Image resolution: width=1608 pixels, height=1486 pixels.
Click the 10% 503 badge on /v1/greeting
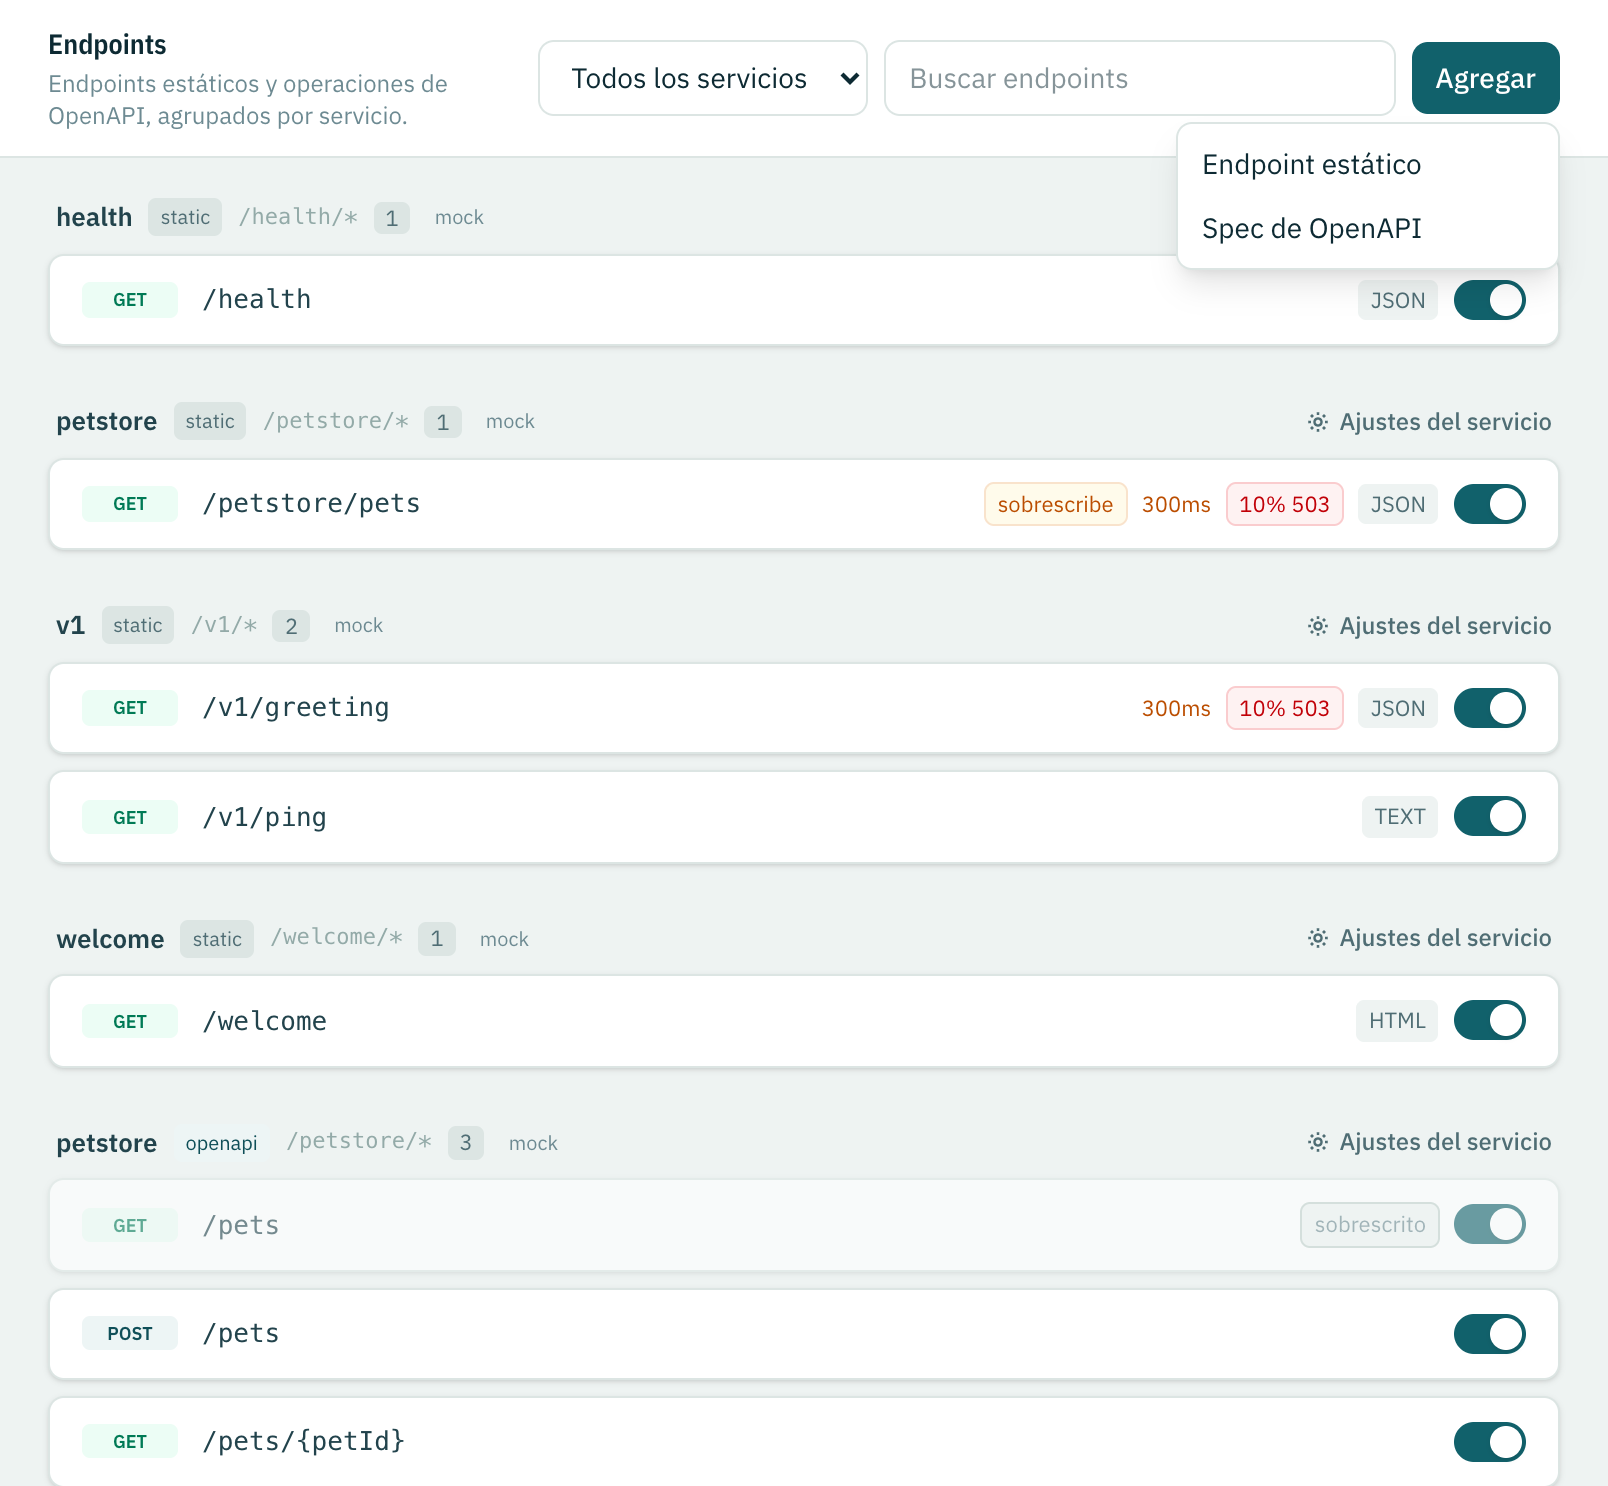coord(1284,708)
